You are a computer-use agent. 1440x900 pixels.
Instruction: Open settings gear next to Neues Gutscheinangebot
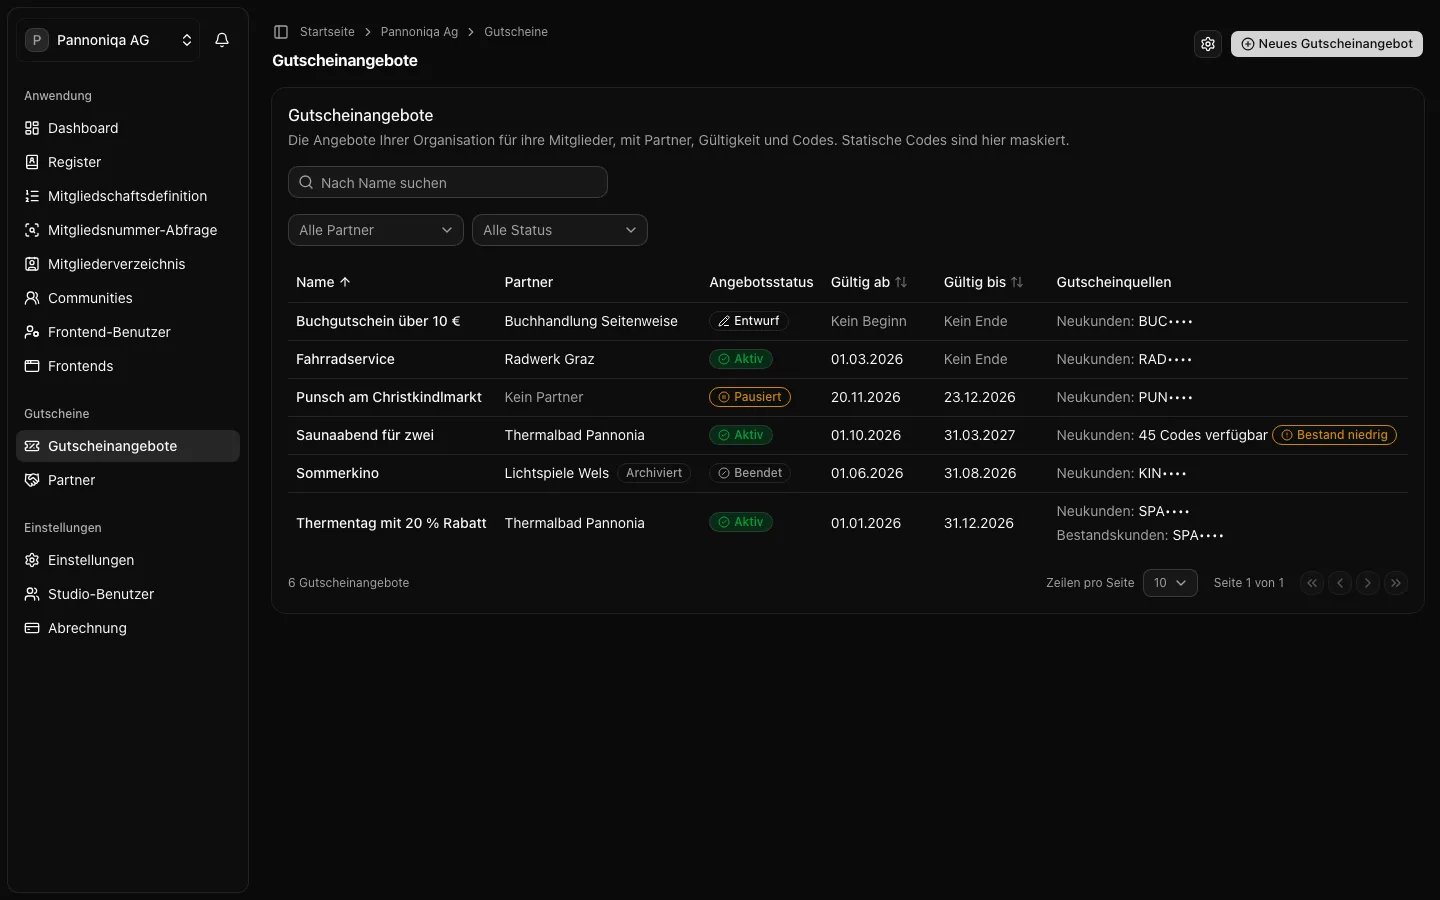point(1208,44)
